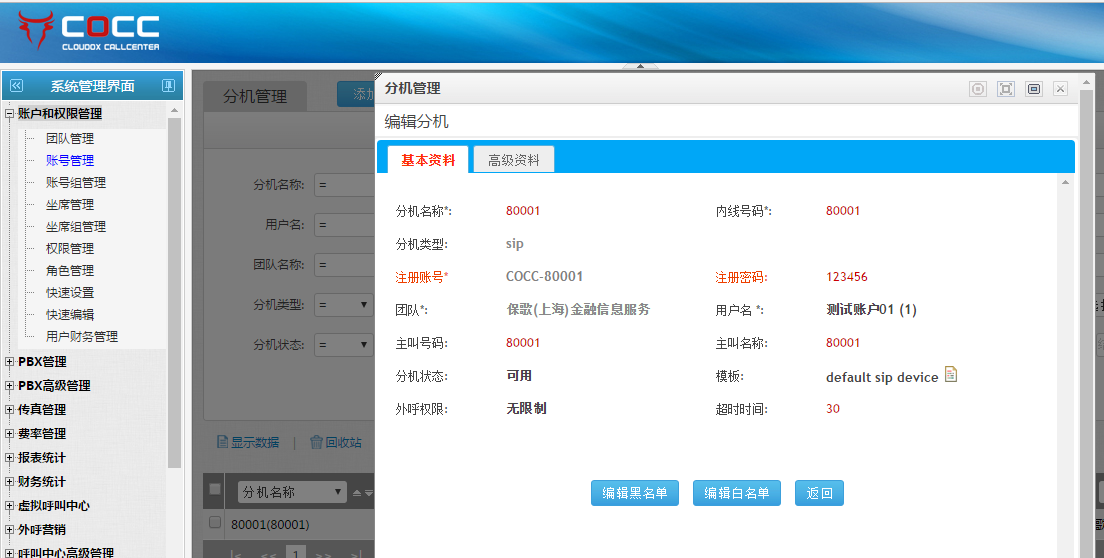
Task: Click the COCC bull logo
Action: [x=36, y=31]
